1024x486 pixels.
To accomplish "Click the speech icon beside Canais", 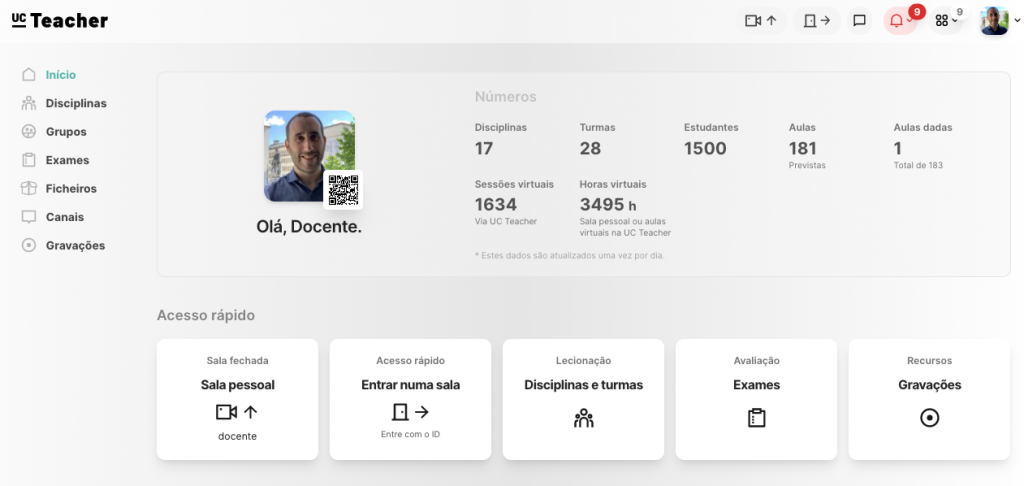I will coord(29,217).
